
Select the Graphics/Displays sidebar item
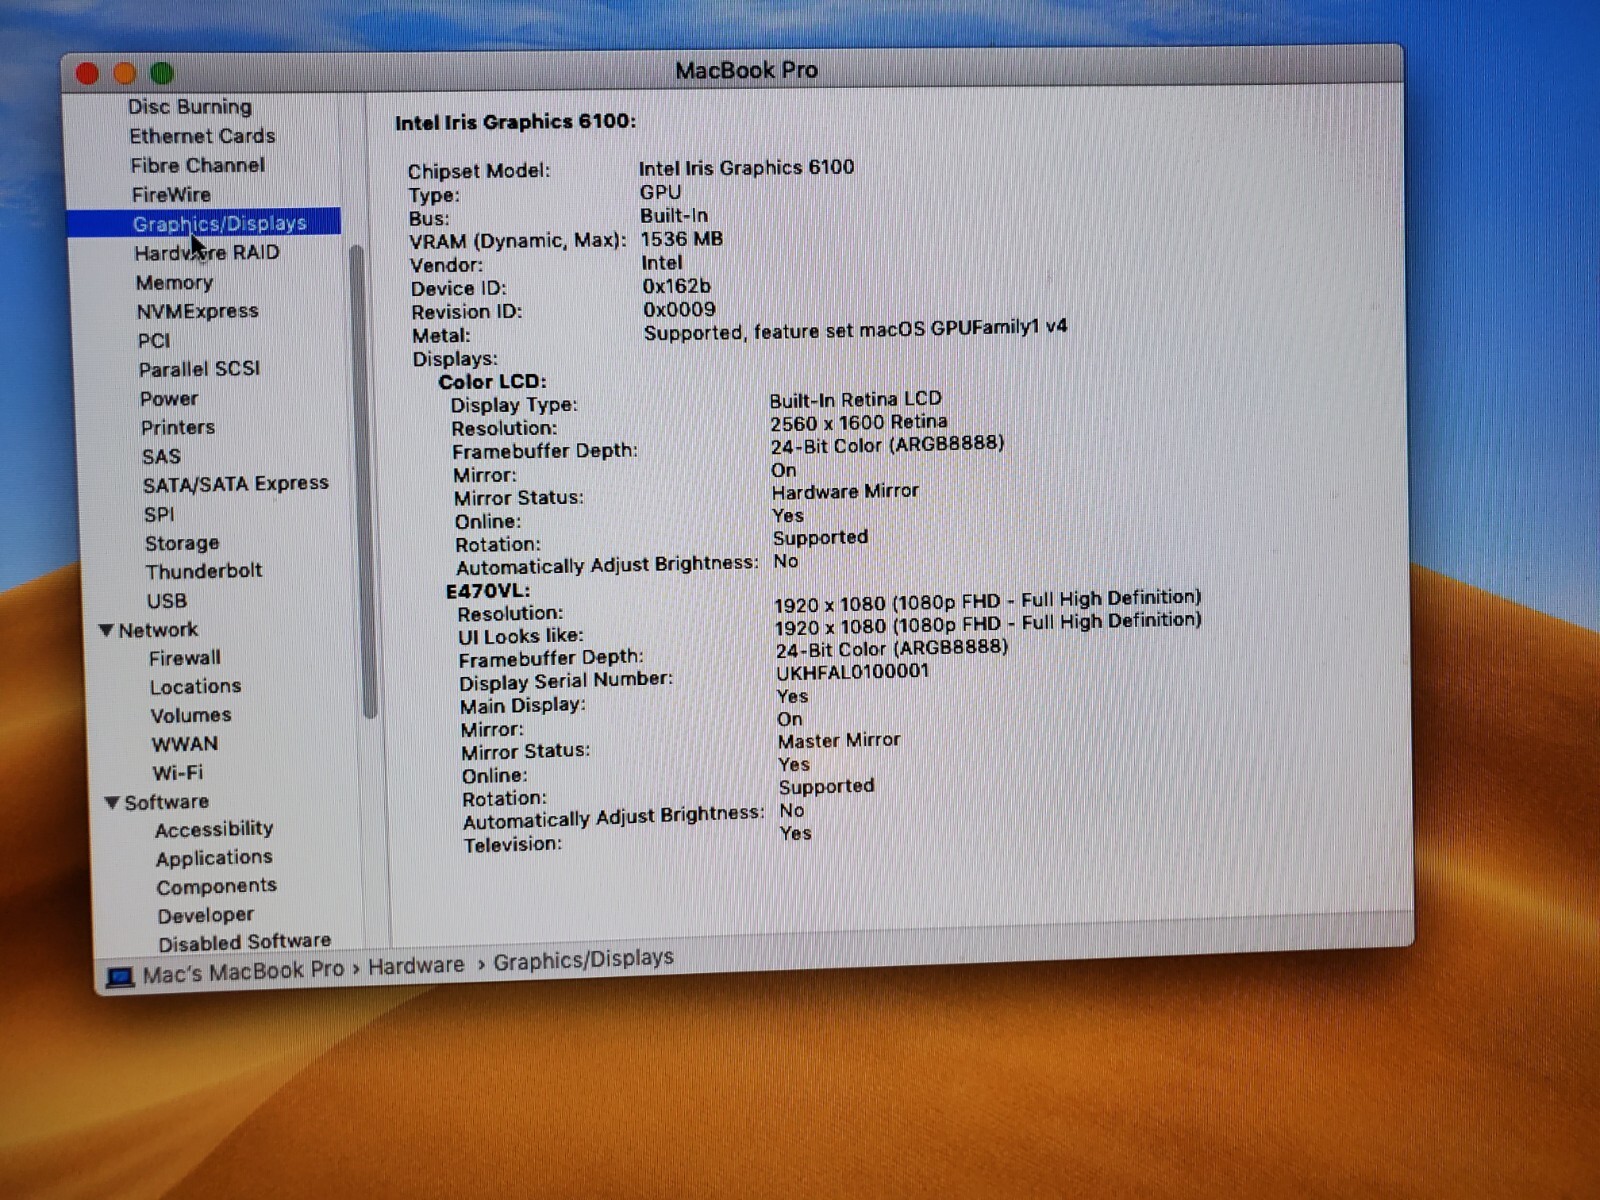point(204,223)
